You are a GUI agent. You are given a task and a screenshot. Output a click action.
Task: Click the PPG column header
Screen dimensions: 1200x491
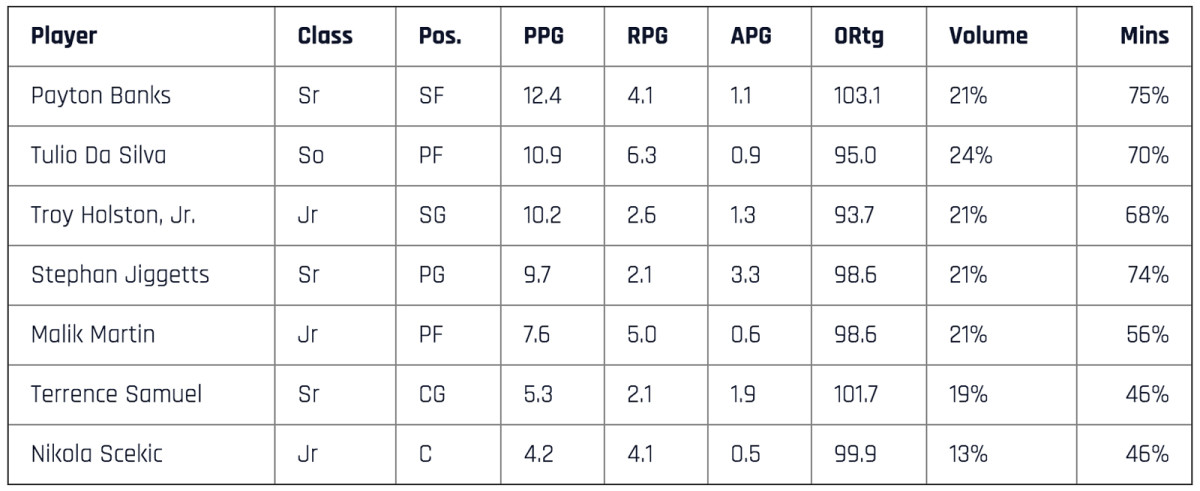point(544,36)
